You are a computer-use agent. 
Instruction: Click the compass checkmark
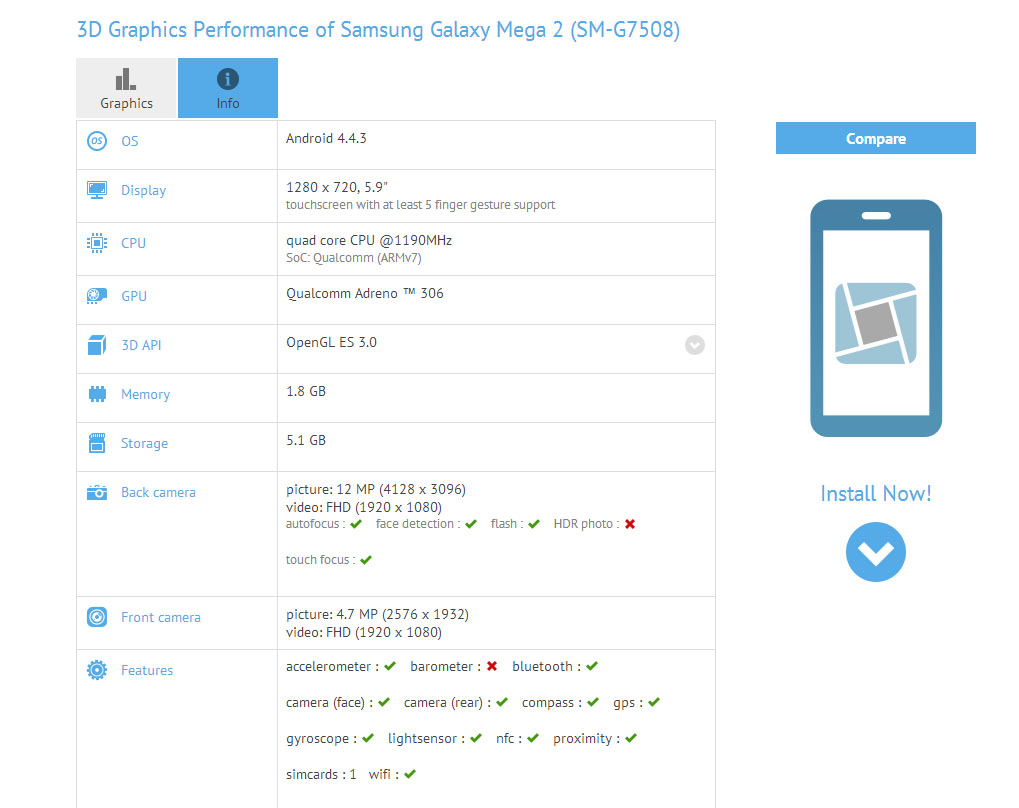point(593,702)
